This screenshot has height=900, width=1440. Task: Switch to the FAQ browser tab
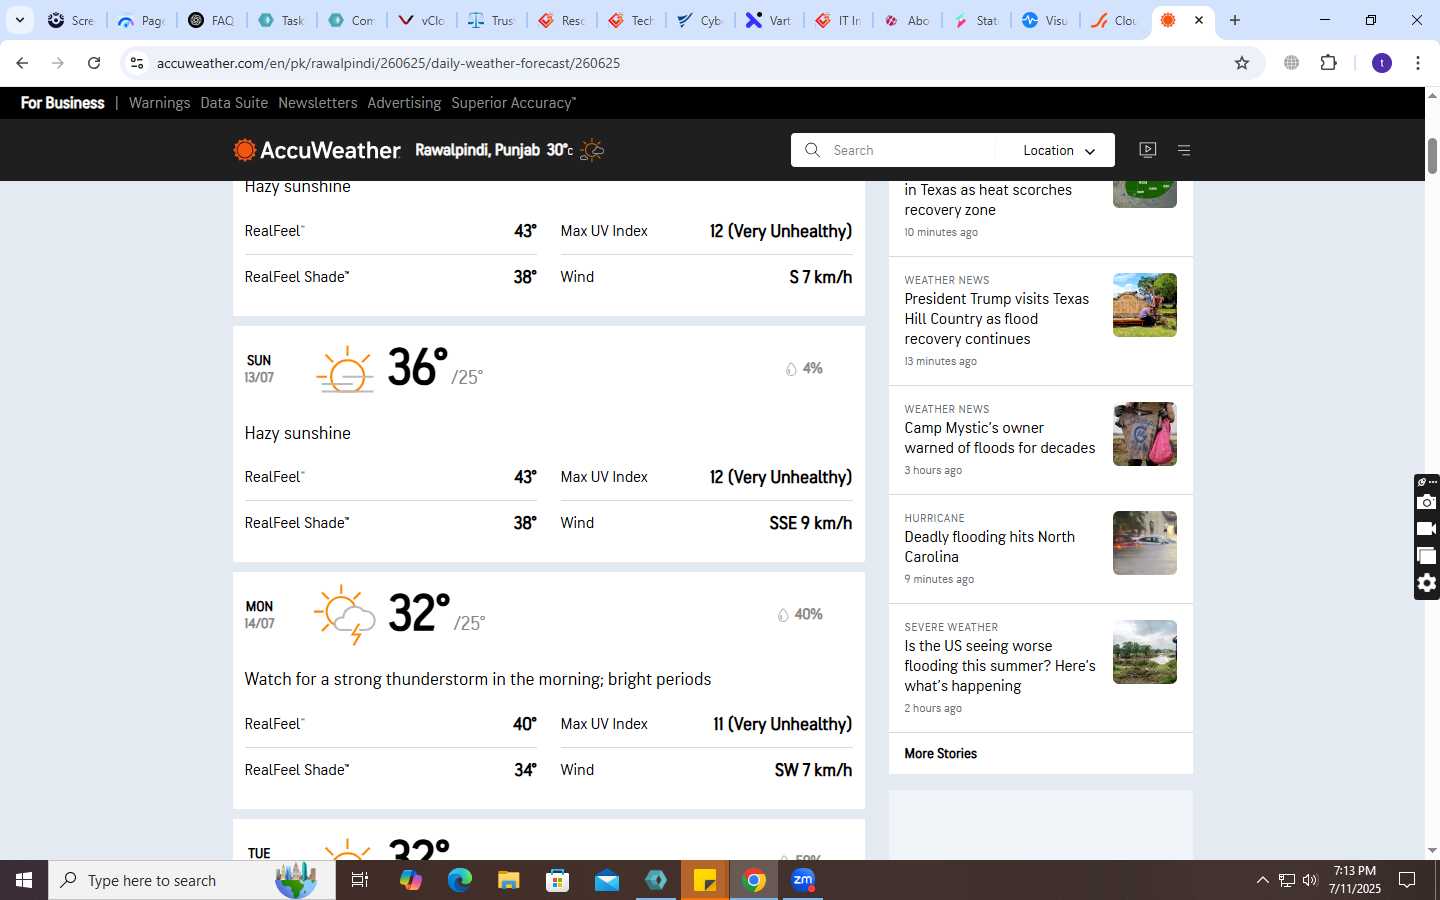[x=211, y=20]
